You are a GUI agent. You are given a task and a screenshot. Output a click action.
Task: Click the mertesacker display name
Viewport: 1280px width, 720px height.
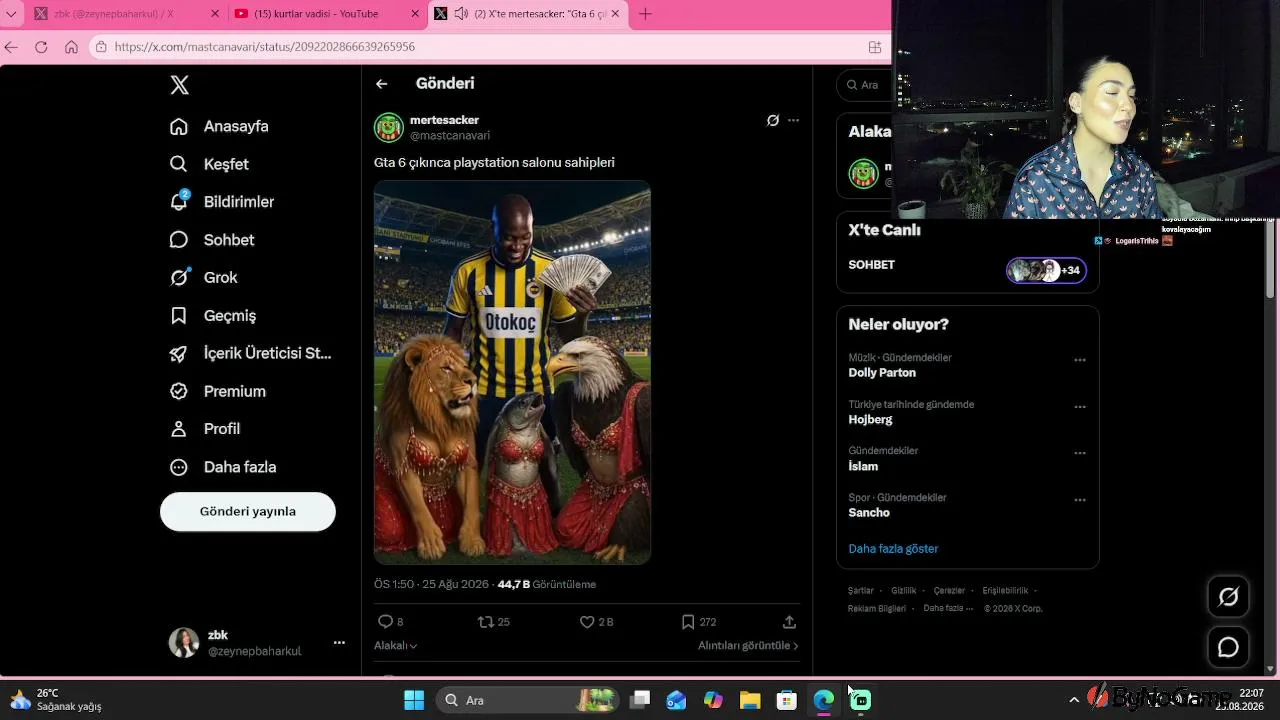[444, 120]
